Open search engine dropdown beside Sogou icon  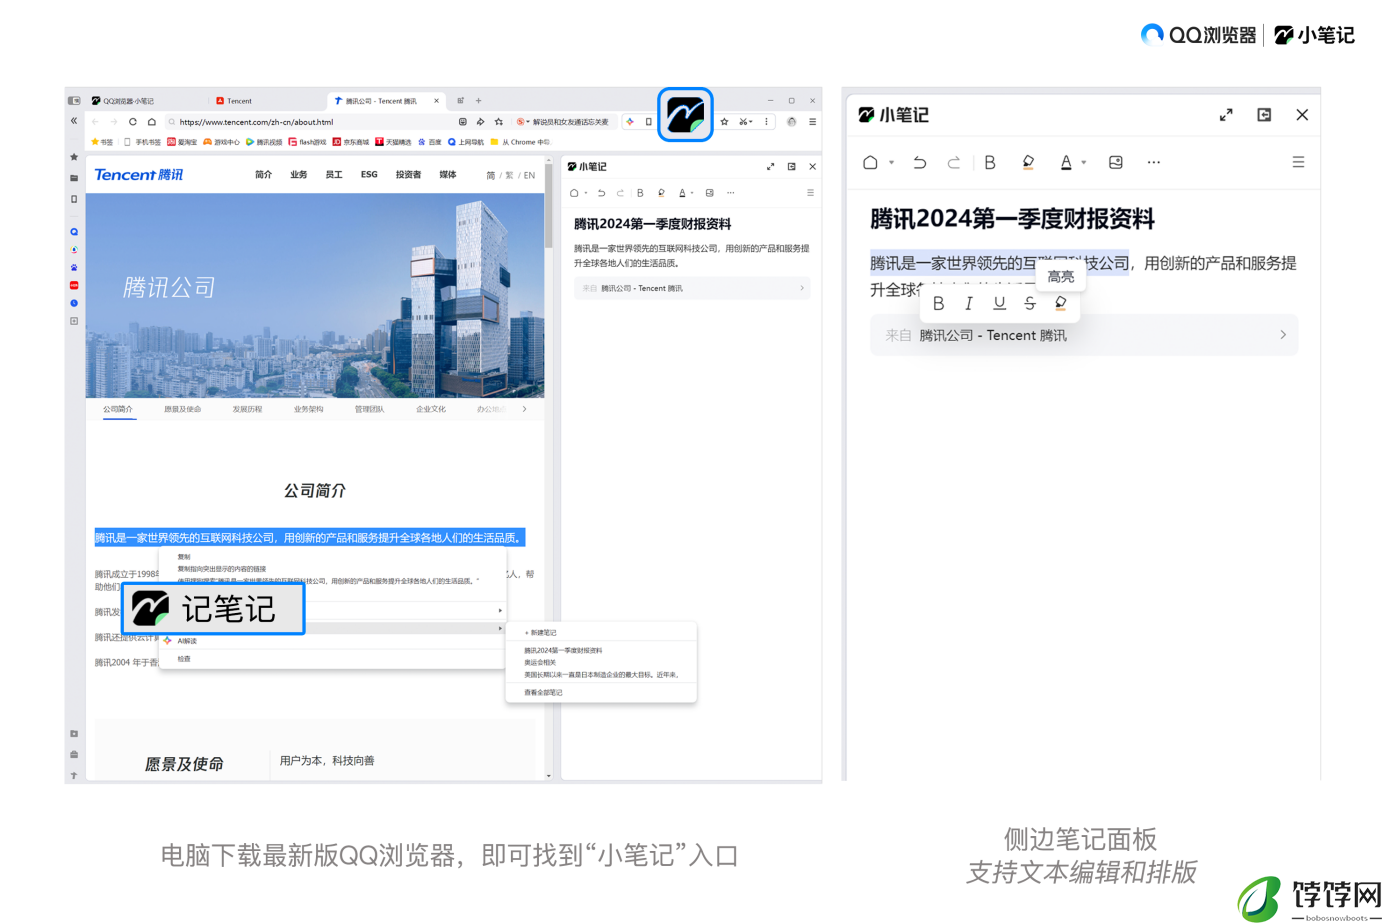(x=527, y=122)
